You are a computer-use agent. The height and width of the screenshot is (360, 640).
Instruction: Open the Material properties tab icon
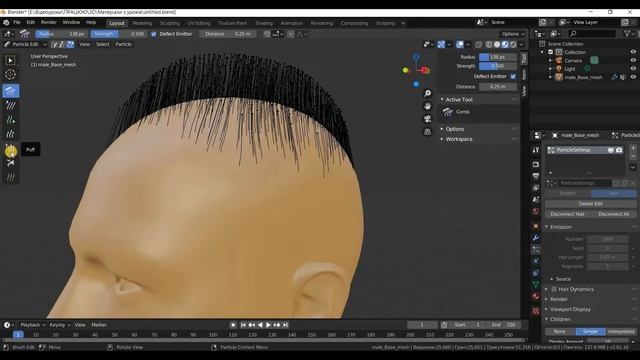[x=536, y=296]
